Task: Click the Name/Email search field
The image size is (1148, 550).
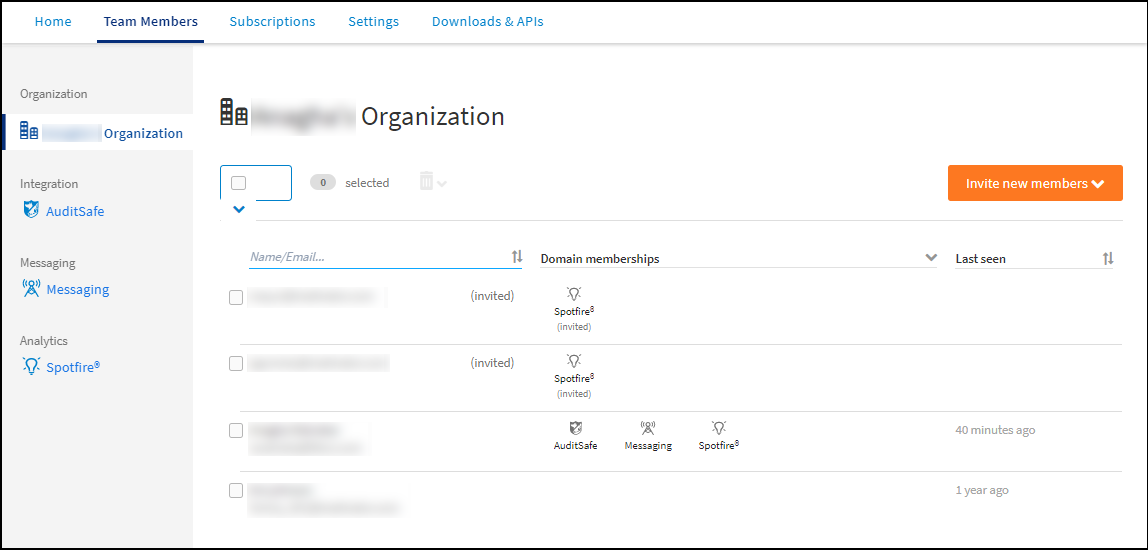Action: tap(375, 257)
